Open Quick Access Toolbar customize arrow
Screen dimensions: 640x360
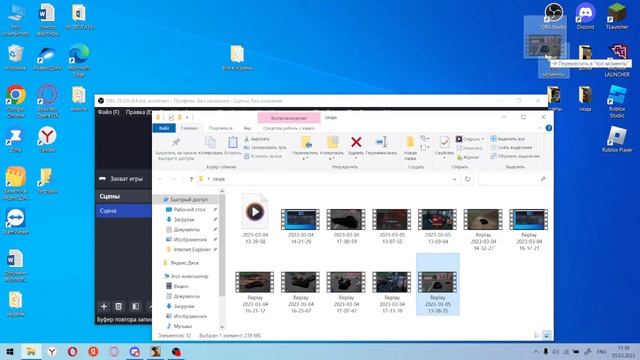pyautogui.click(x=187, y=118)
